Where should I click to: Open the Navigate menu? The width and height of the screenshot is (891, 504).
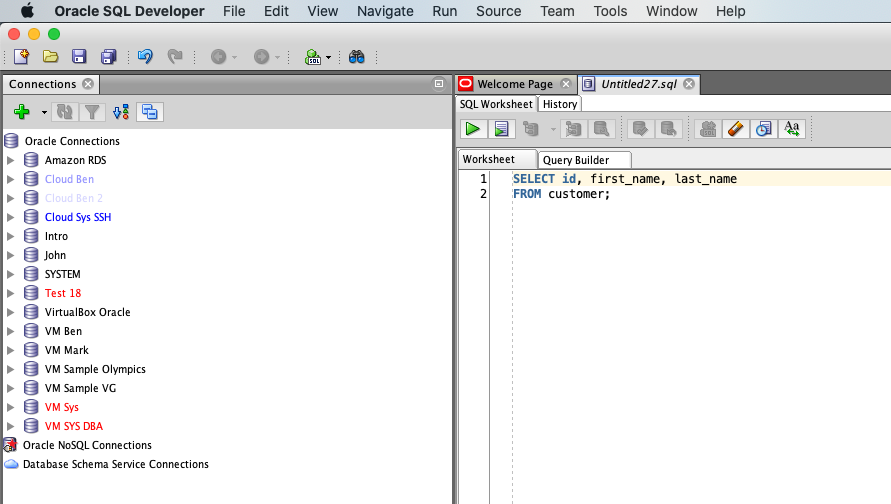click(384, 11)
